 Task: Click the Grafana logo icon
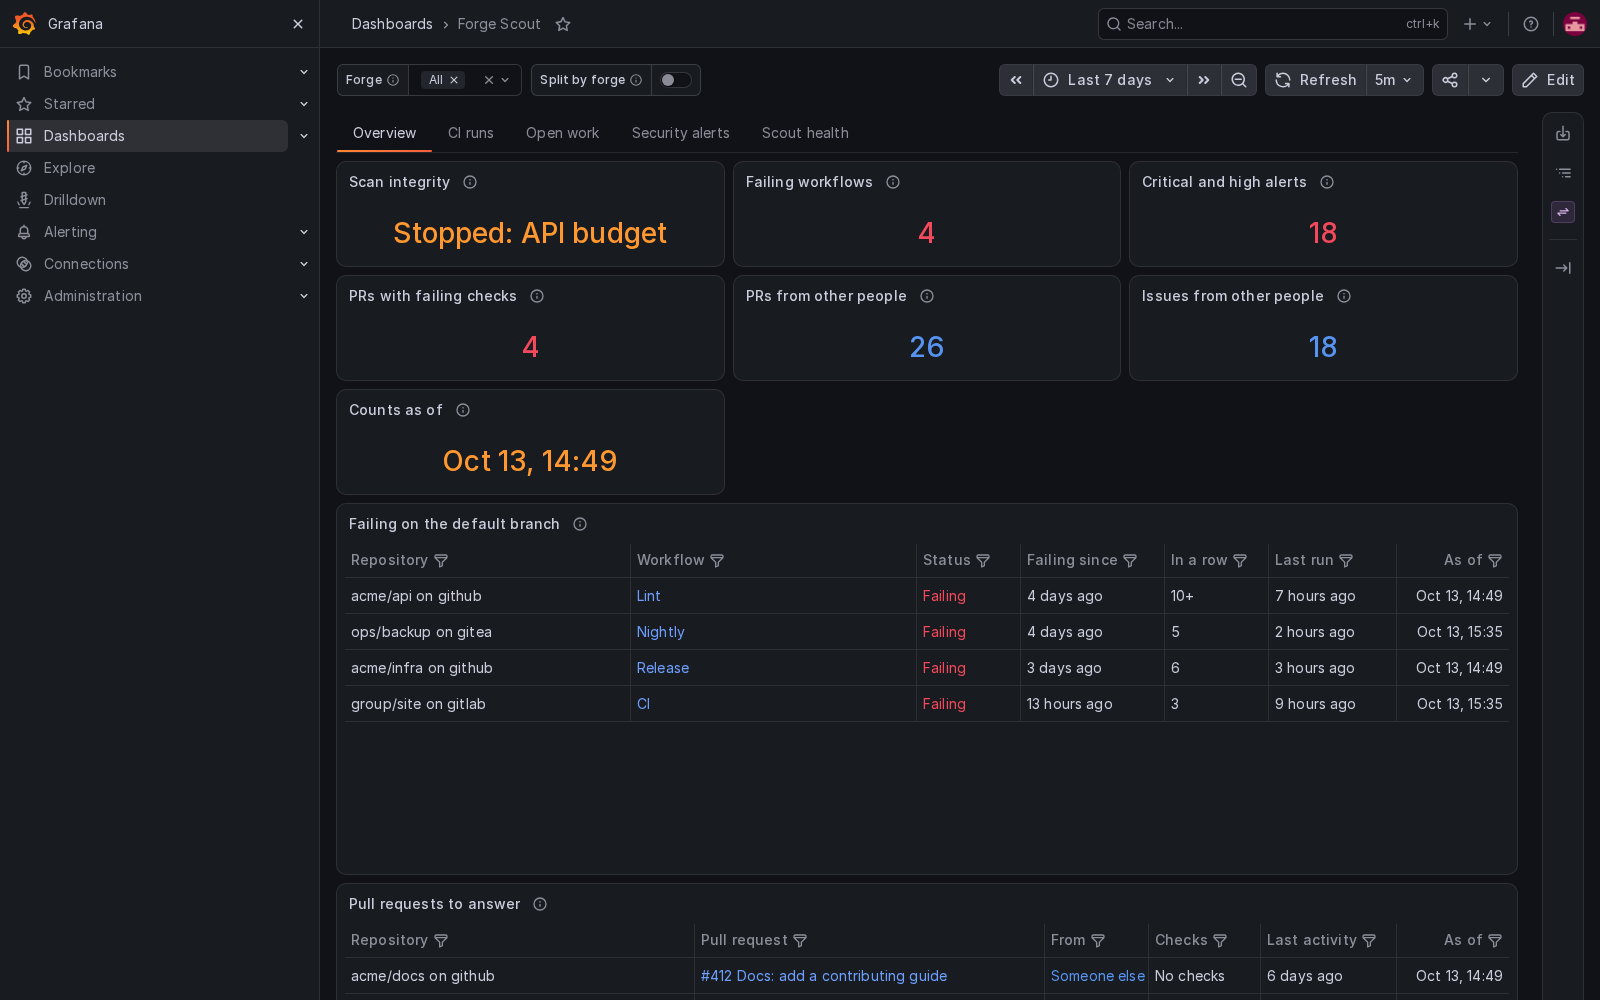[x=24, y=24]
